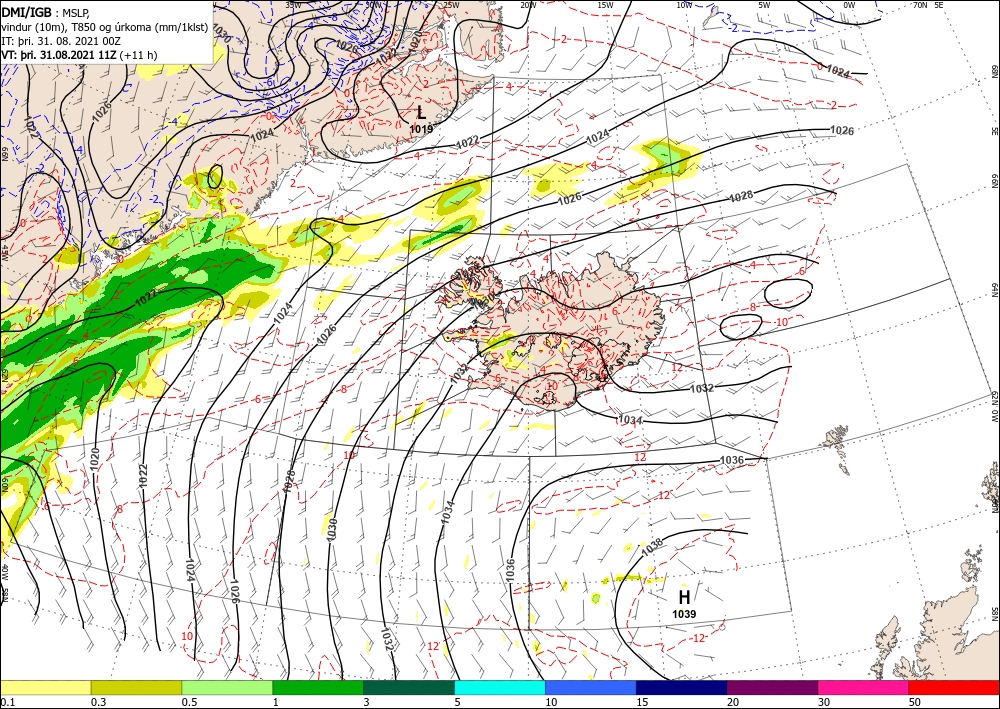This screenshot has height=709, width=1000.
Task: Click the 'IT: þri. 31. 08. 2021 00Z' line
Action: (x=62, y=40)
